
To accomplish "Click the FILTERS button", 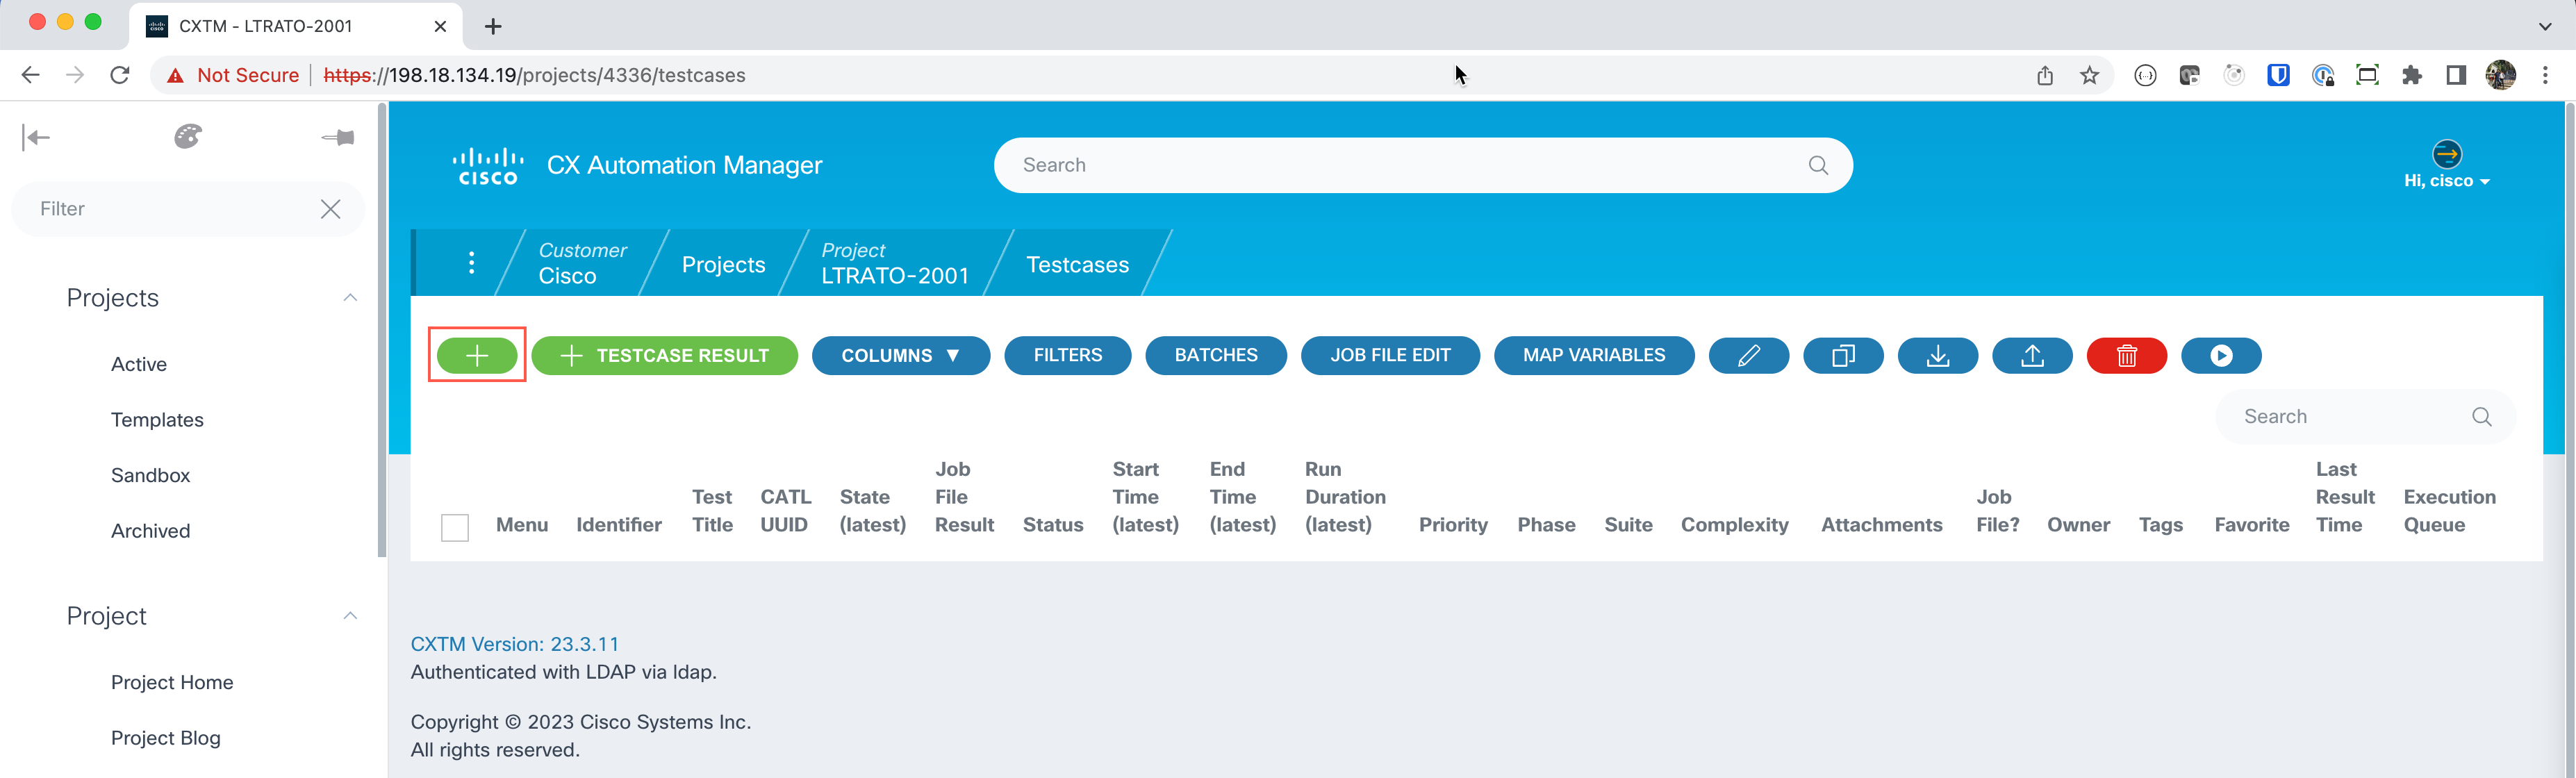I will [x=1067, y=355].
